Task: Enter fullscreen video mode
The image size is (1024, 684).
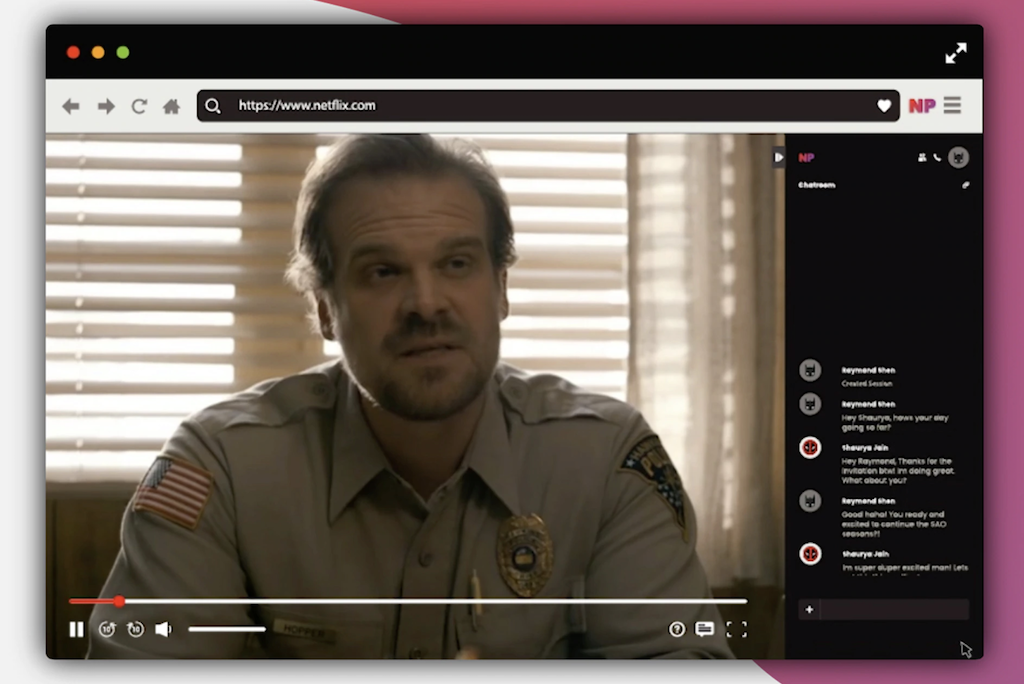Action: coord(736,629)
